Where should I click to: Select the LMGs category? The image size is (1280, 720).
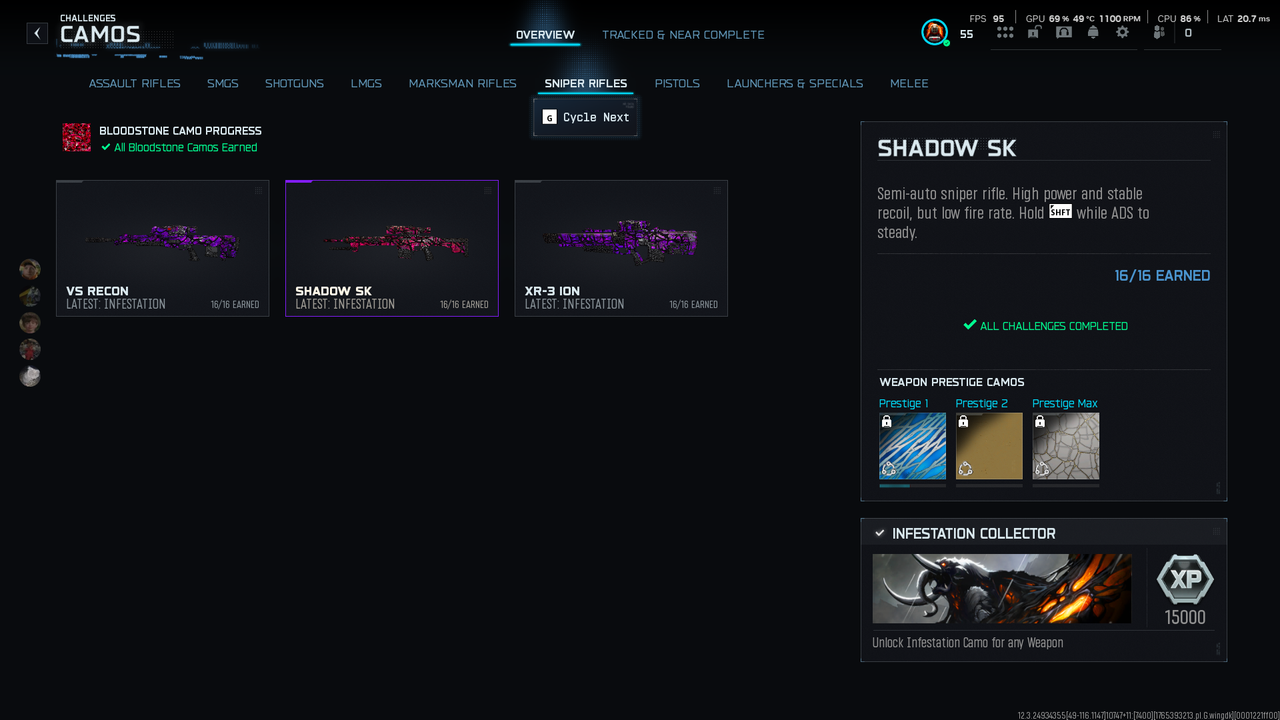[366, 84]
